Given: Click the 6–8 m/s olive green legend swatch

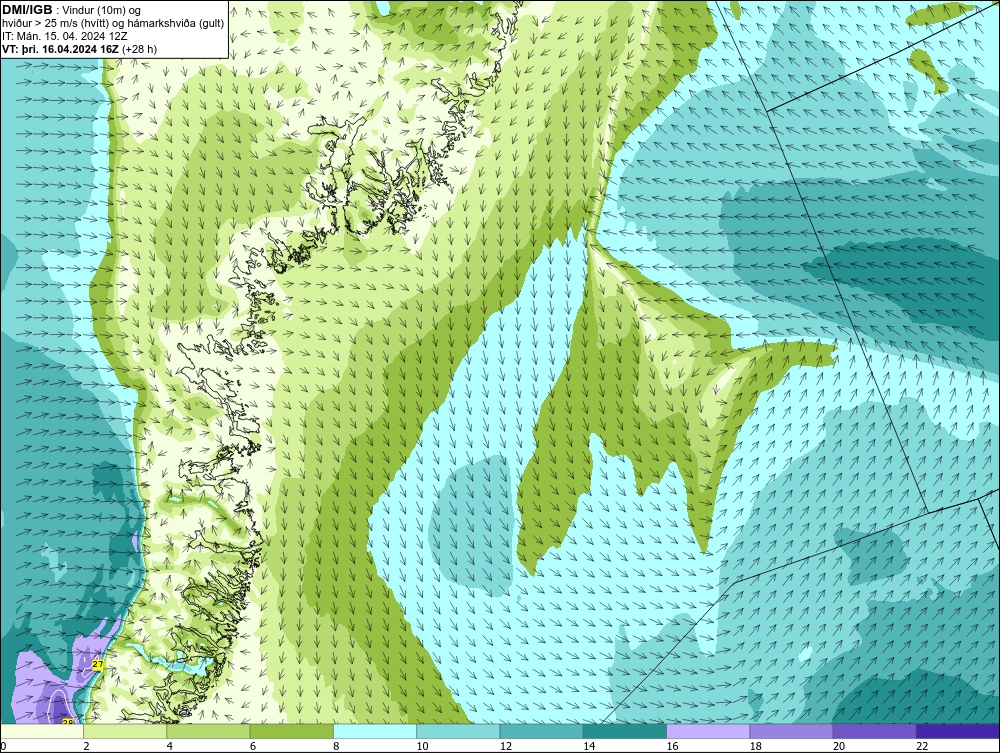Looking at the screenshot, I should coord(291,731).
